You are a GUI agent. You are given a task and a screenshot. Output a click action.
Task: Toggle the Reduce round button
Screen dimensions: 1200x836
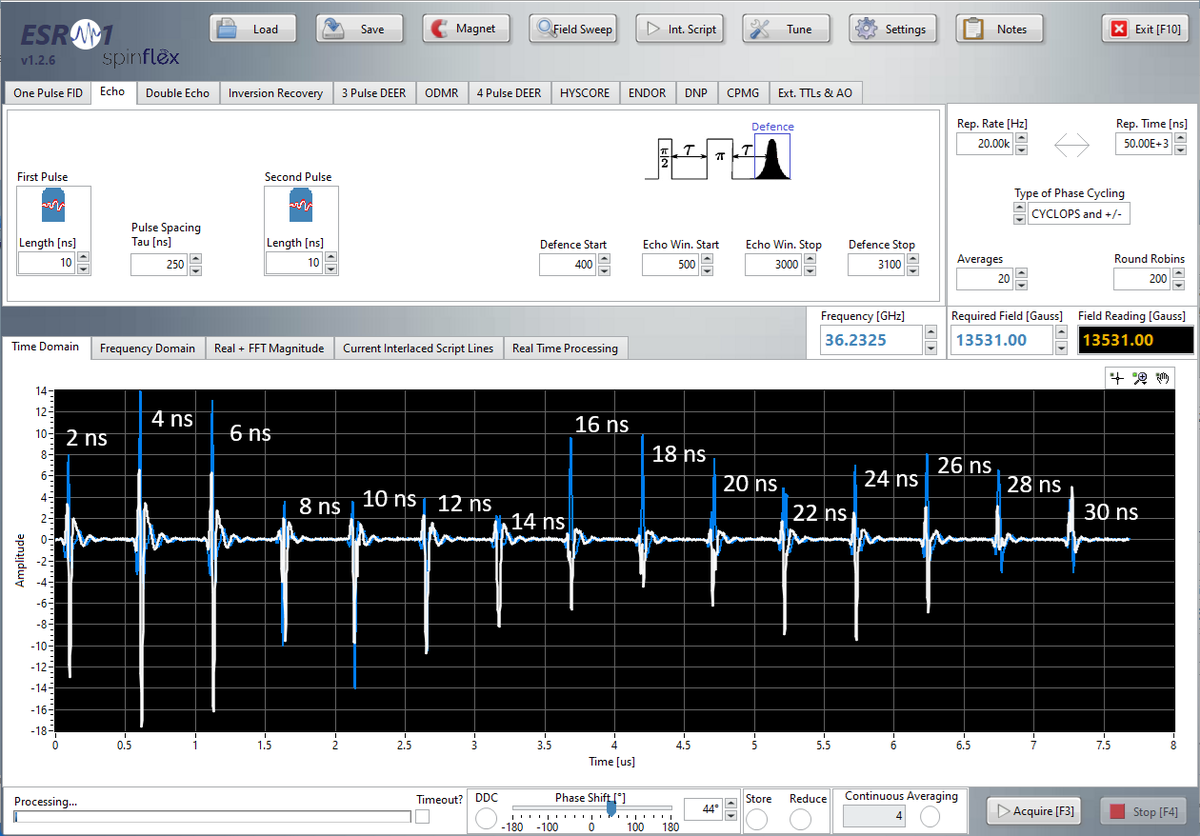801,818
